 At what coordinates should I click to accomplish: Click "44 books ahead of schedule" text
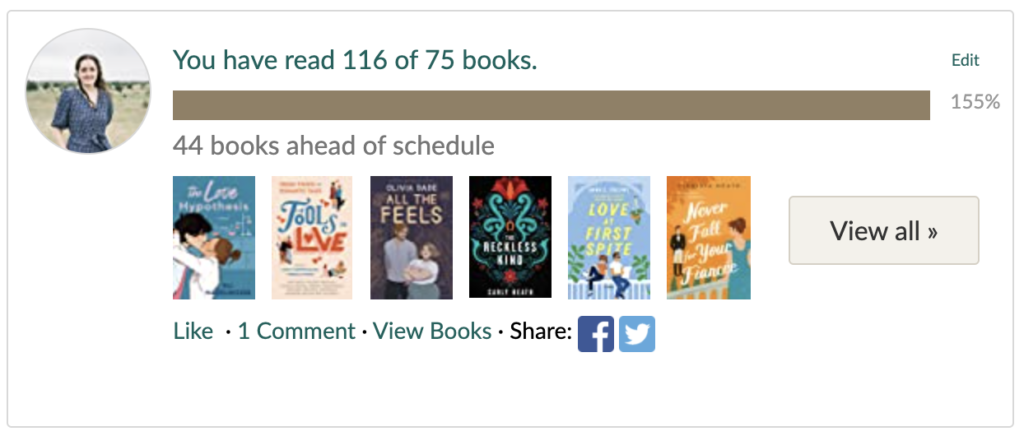pyautogui.click(x=333, y=146)
